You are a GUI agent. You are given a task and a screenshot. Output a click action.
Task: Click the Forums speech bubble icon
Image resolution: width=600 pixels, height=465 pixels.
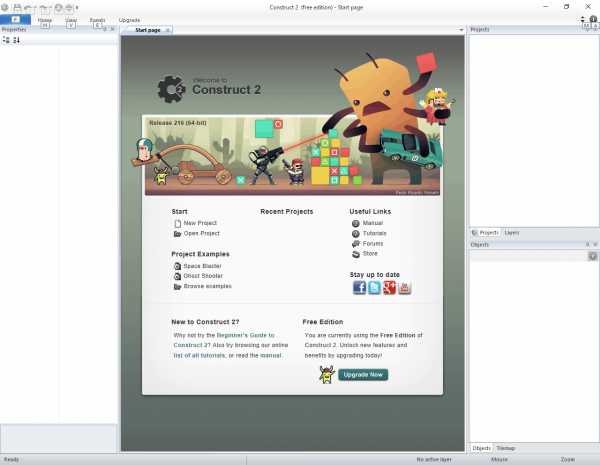356,244
